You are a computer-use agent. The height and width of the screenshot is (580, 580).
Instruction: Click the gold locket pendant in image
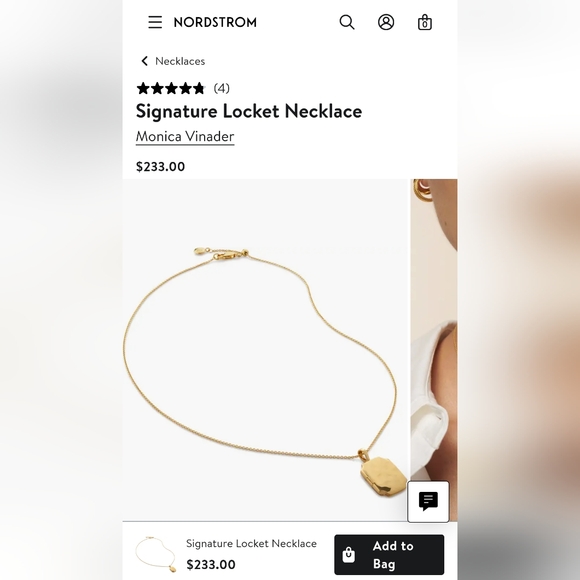tap(384, 477)
